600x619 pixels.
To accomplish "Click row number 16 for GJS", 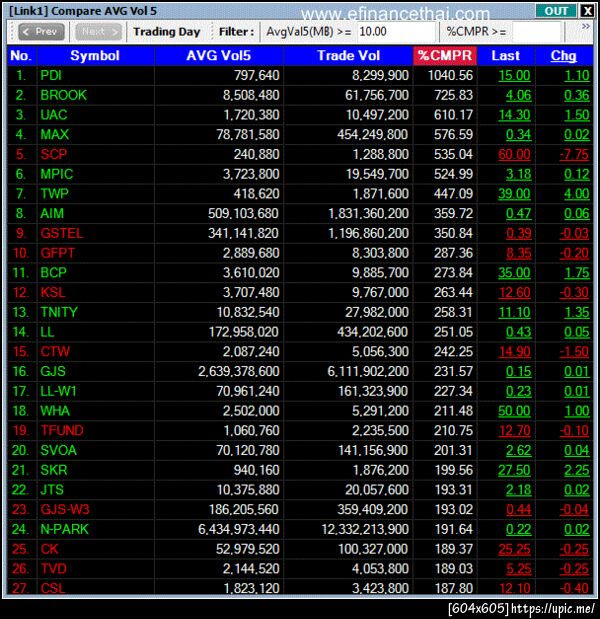I will [20, 371].
